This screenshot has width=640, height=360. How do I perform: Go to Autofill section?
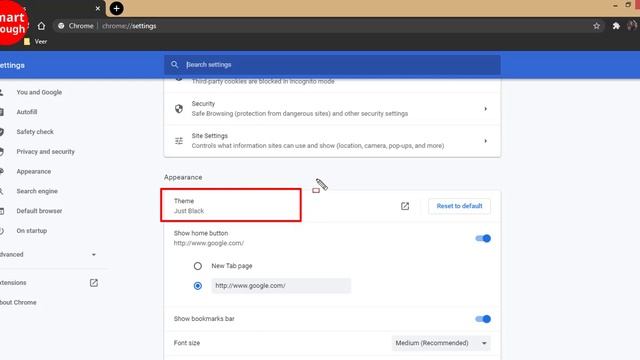pyautogui.click(x=27, y=112)
